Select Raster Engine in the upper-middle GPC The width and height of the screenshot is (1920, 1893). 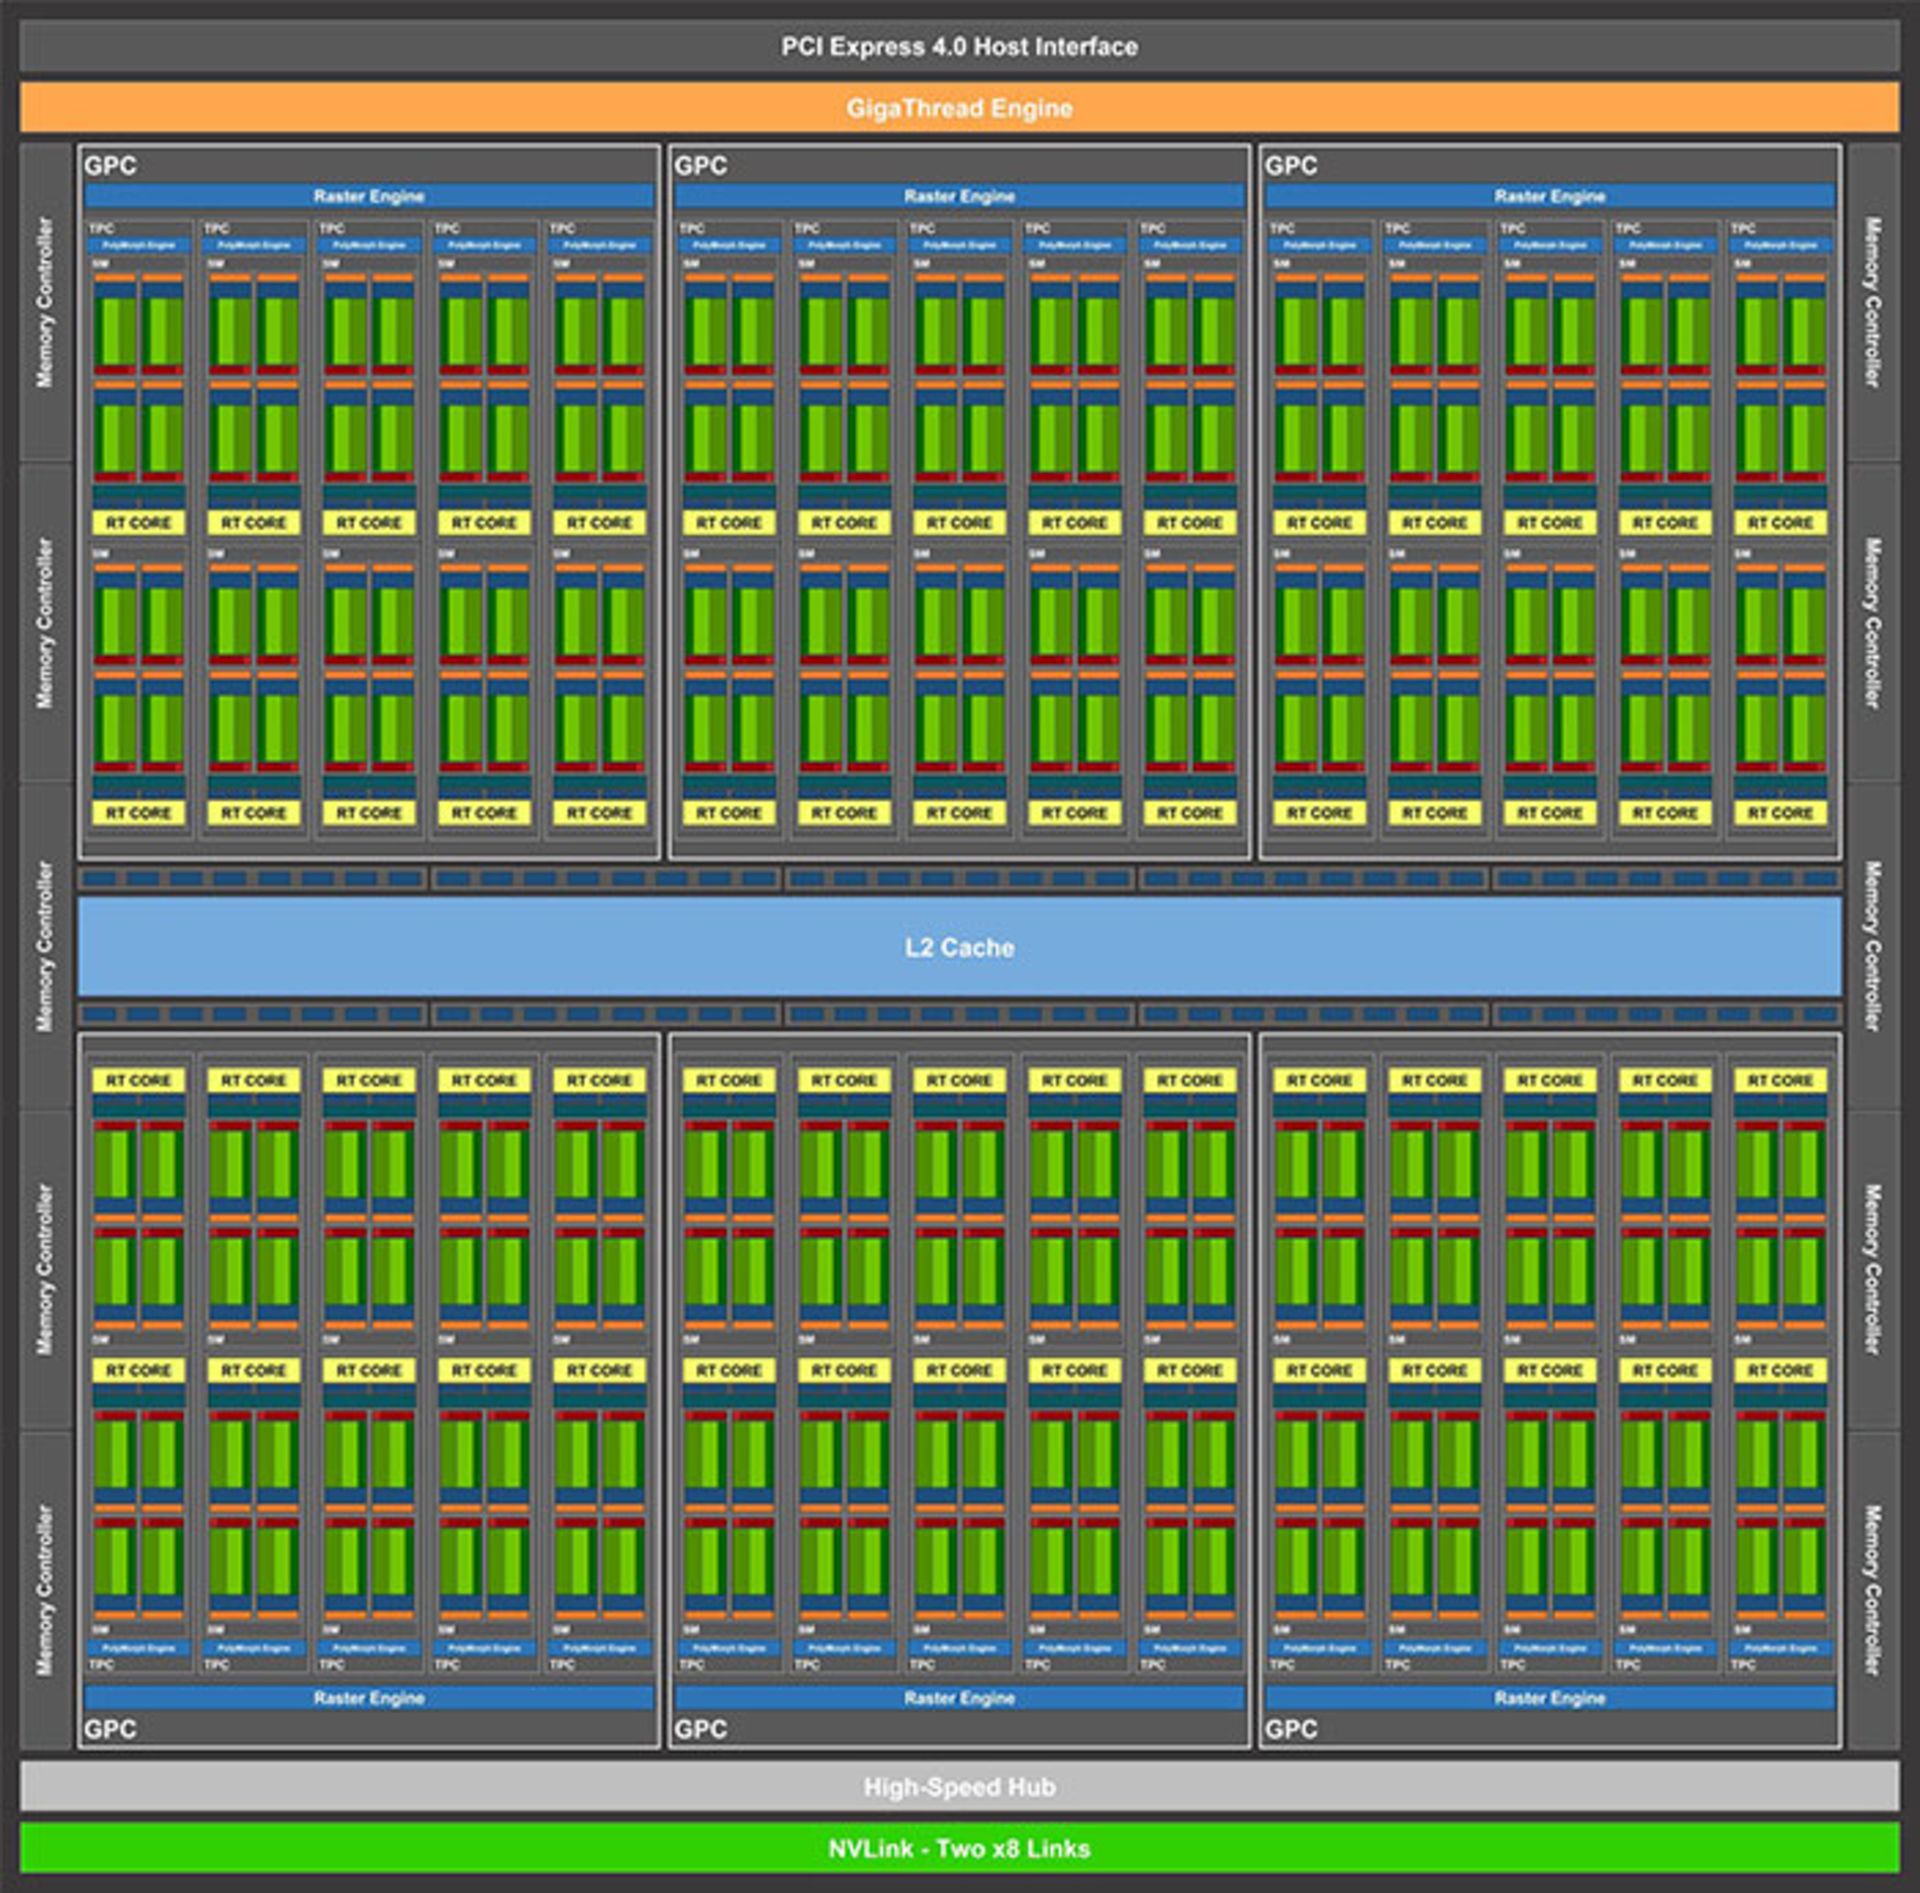click(x=959, y=196)
